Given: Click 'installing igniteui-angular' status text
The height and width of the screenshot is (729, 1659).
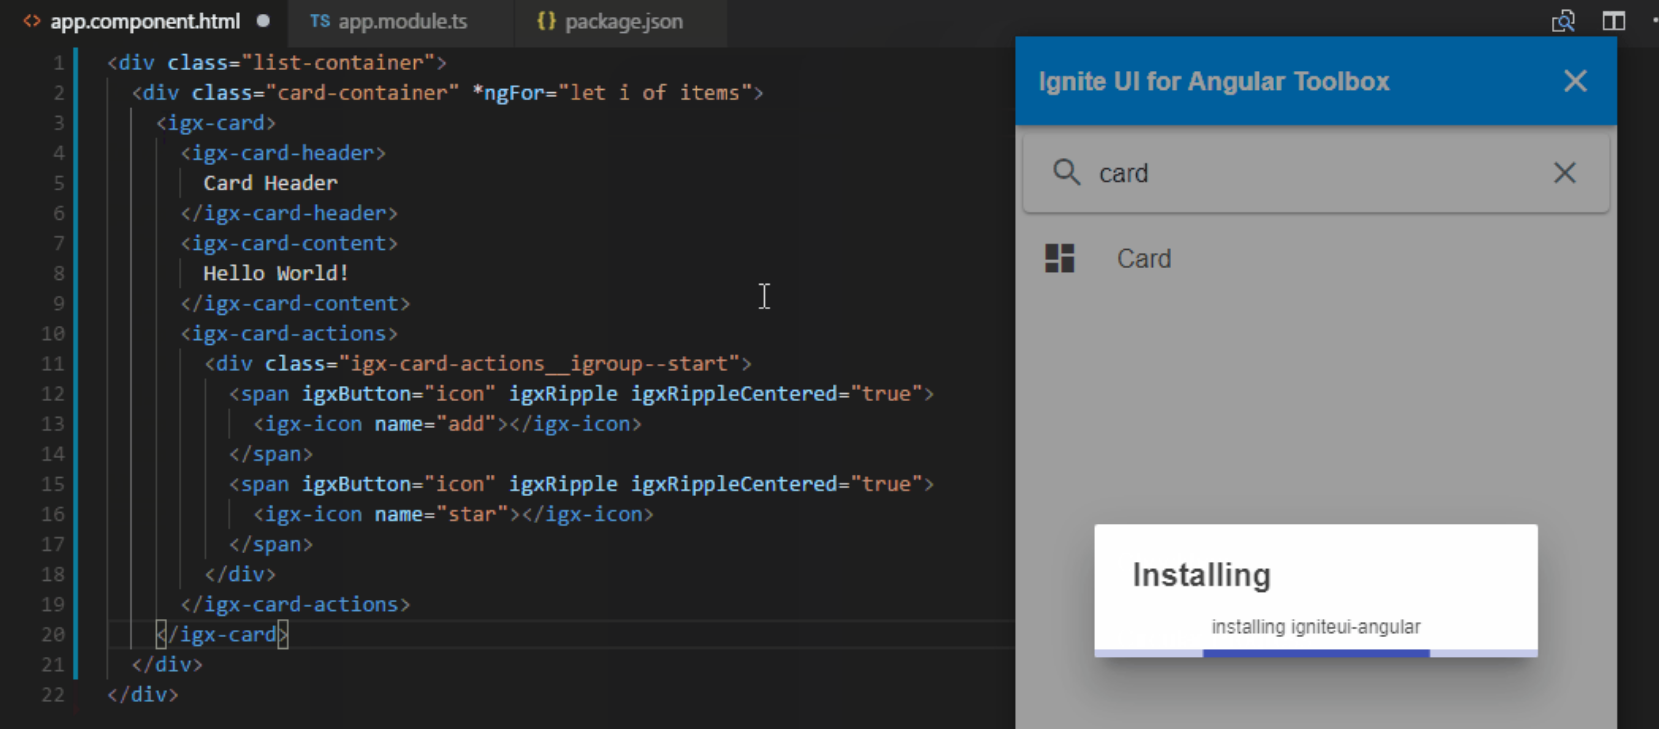Looking at the screenshot, I should pos(1316,627).
